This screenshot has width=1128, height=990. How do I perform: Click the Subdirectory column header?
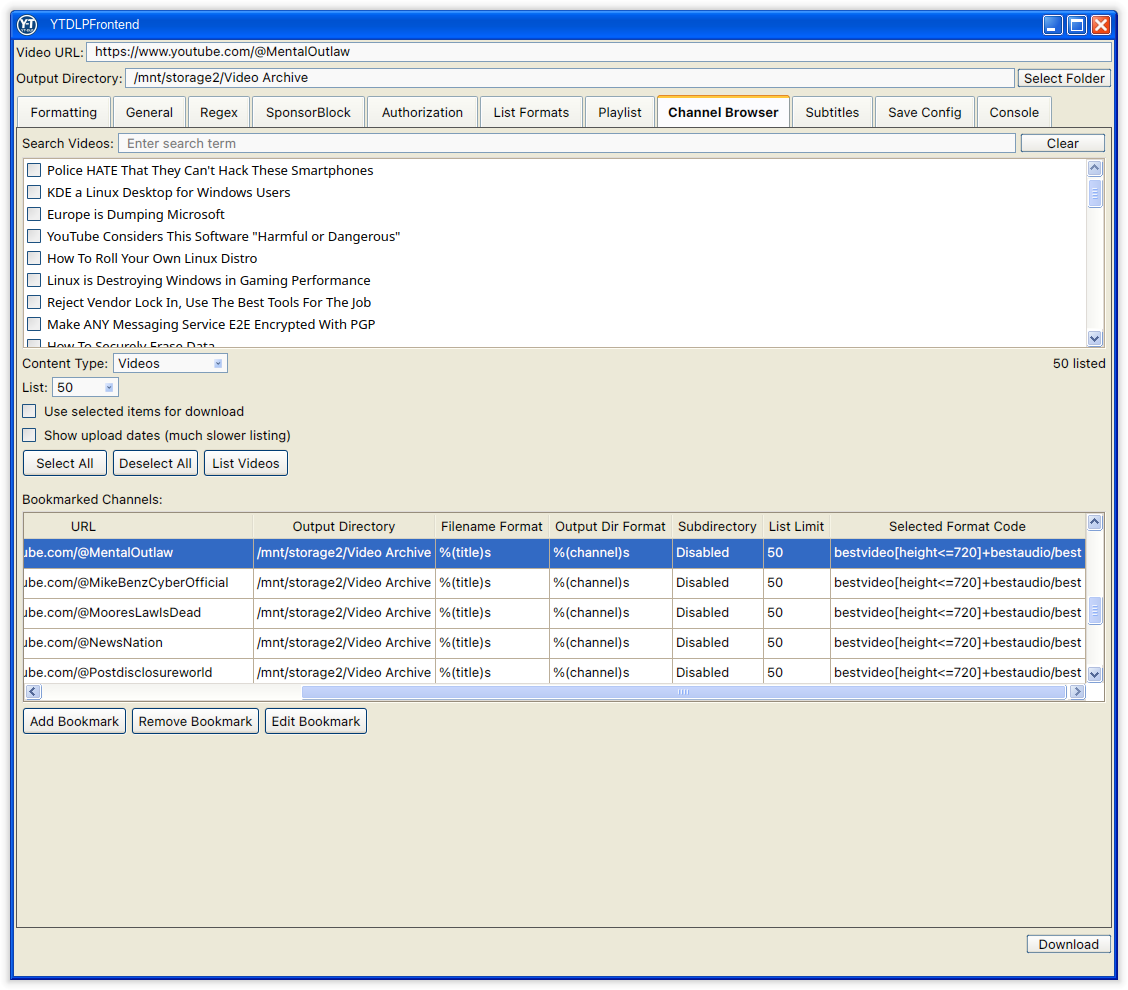pyautogui.click(x=717, y=526)
